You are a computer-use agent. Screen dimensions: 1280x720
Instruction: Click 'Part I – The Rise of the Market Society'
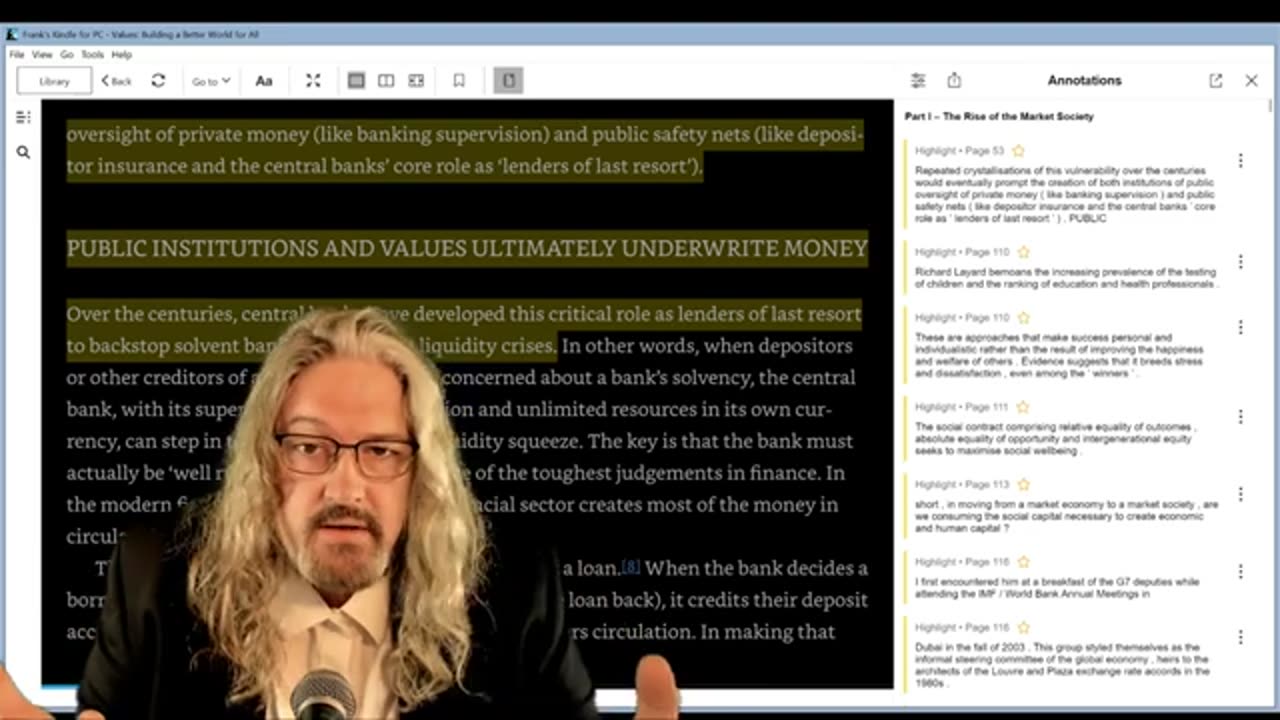999,117
